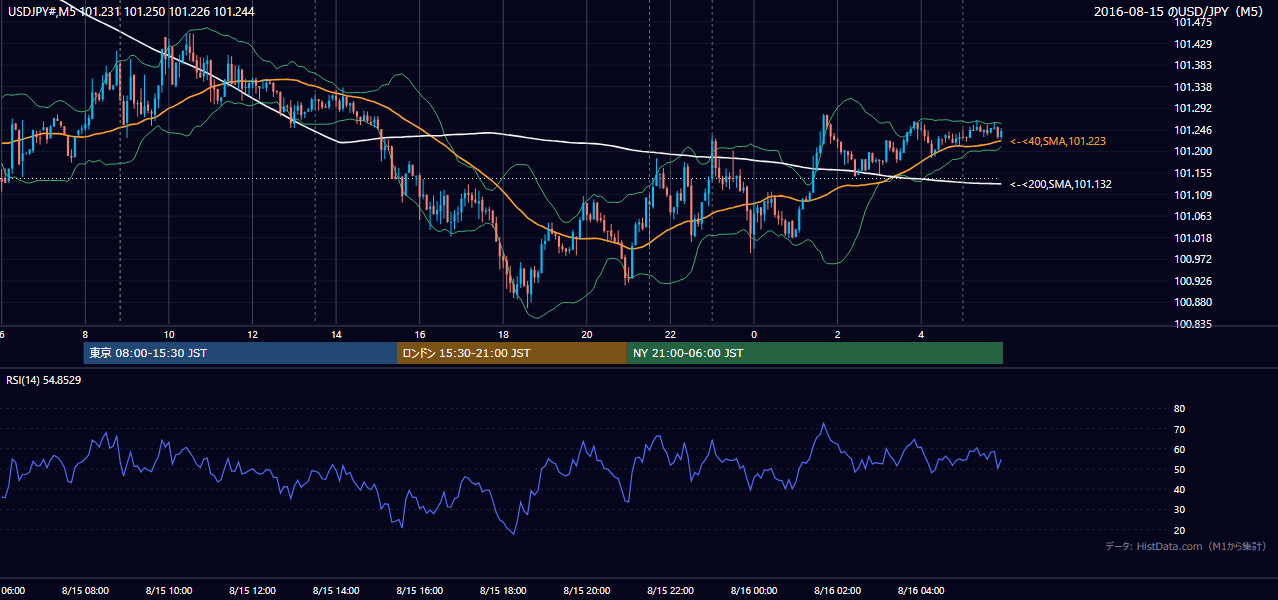This screenshot has height=600, width=1278.
Task: Click price axis value 101.018
Action: (1193, 238)
